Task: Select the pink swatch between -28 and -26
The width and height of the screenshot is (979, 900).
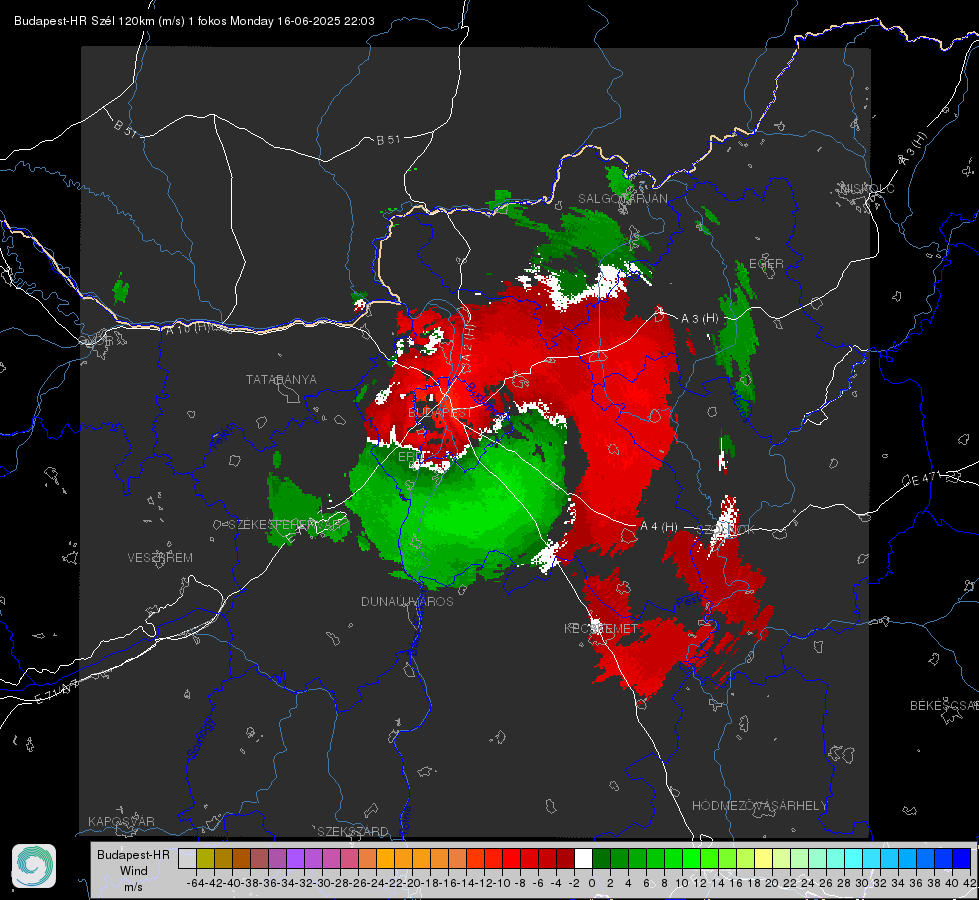Action: [x=350, y=858]
